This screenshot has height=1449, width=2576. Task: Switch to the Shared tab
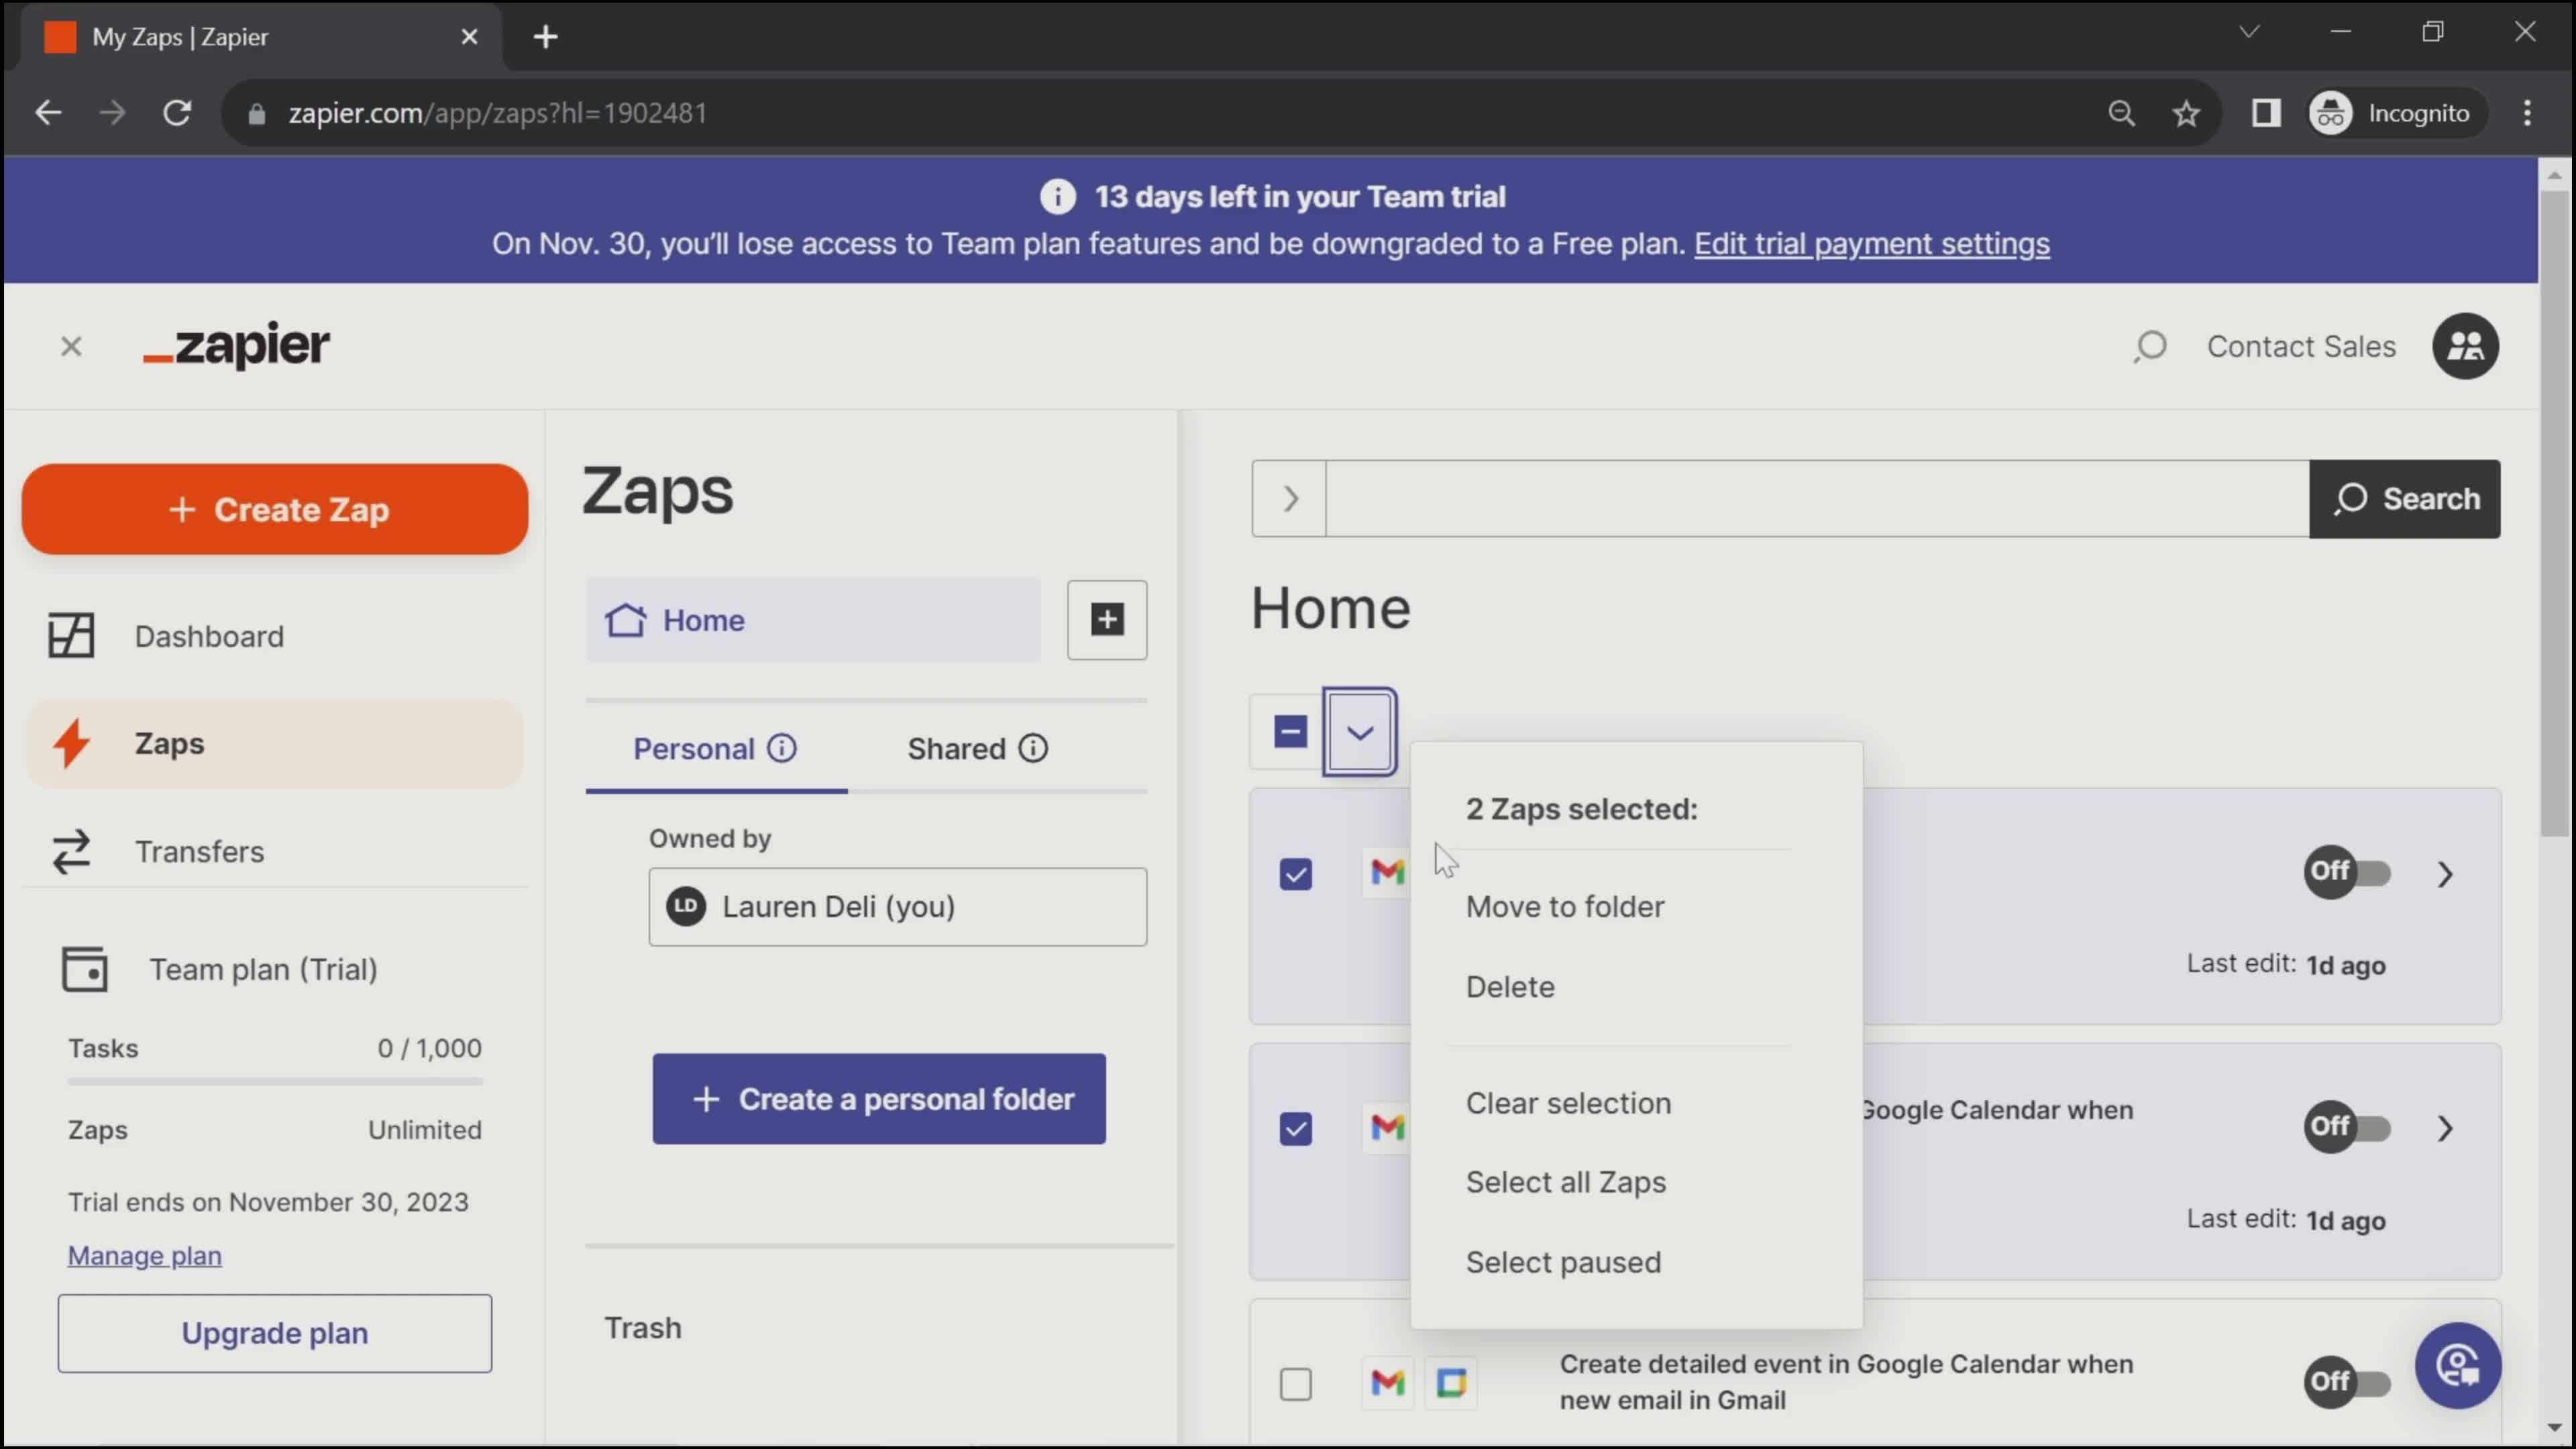977,749
